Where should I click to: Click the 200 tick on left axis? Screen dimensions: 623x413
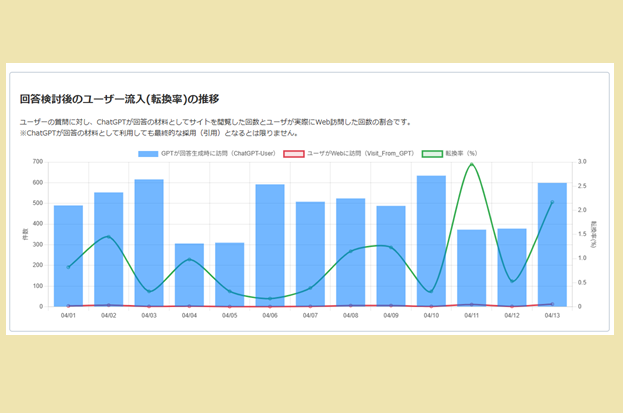38,265
